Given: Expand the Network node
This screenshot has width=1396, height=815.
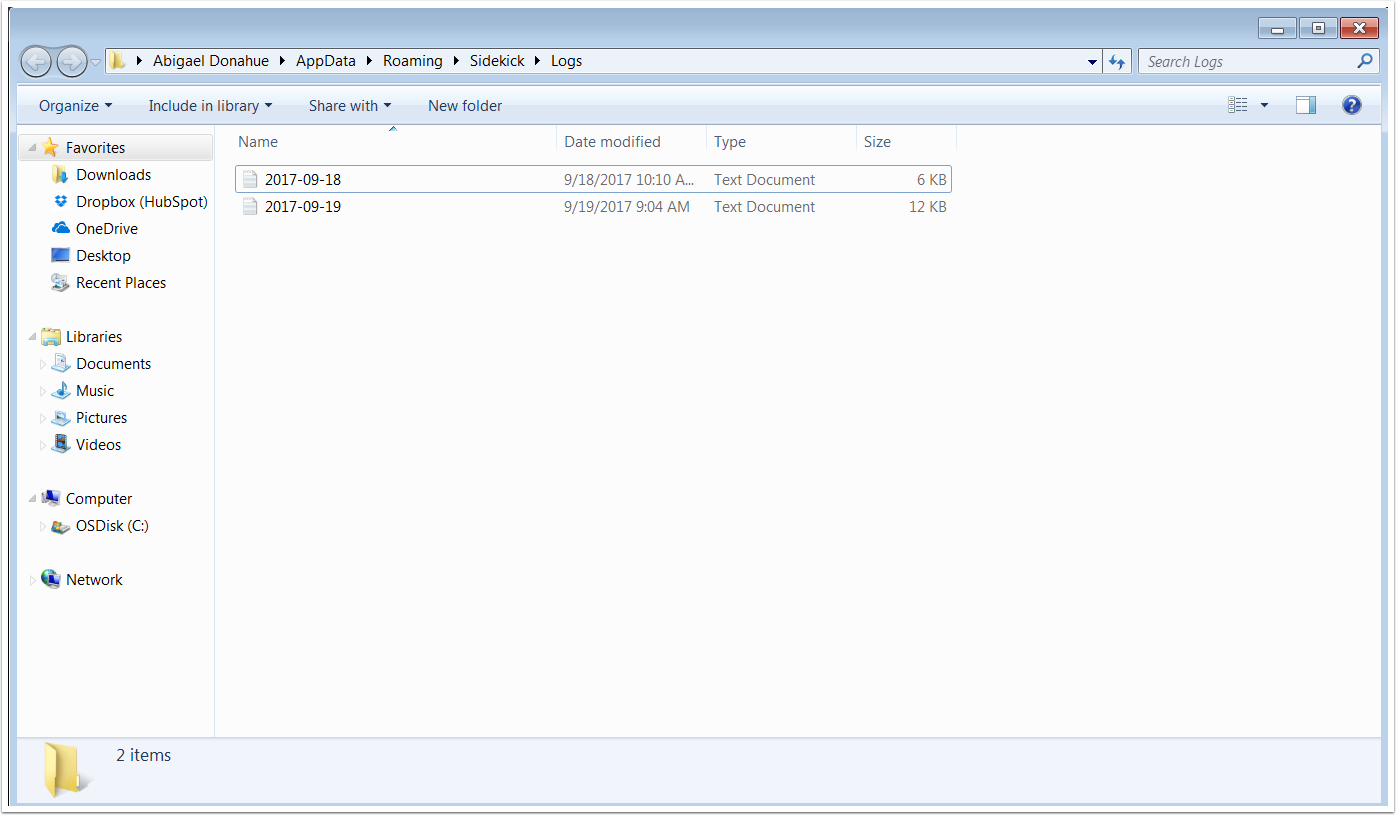Looking at the screenshot, I should click(x=31, y=579).
